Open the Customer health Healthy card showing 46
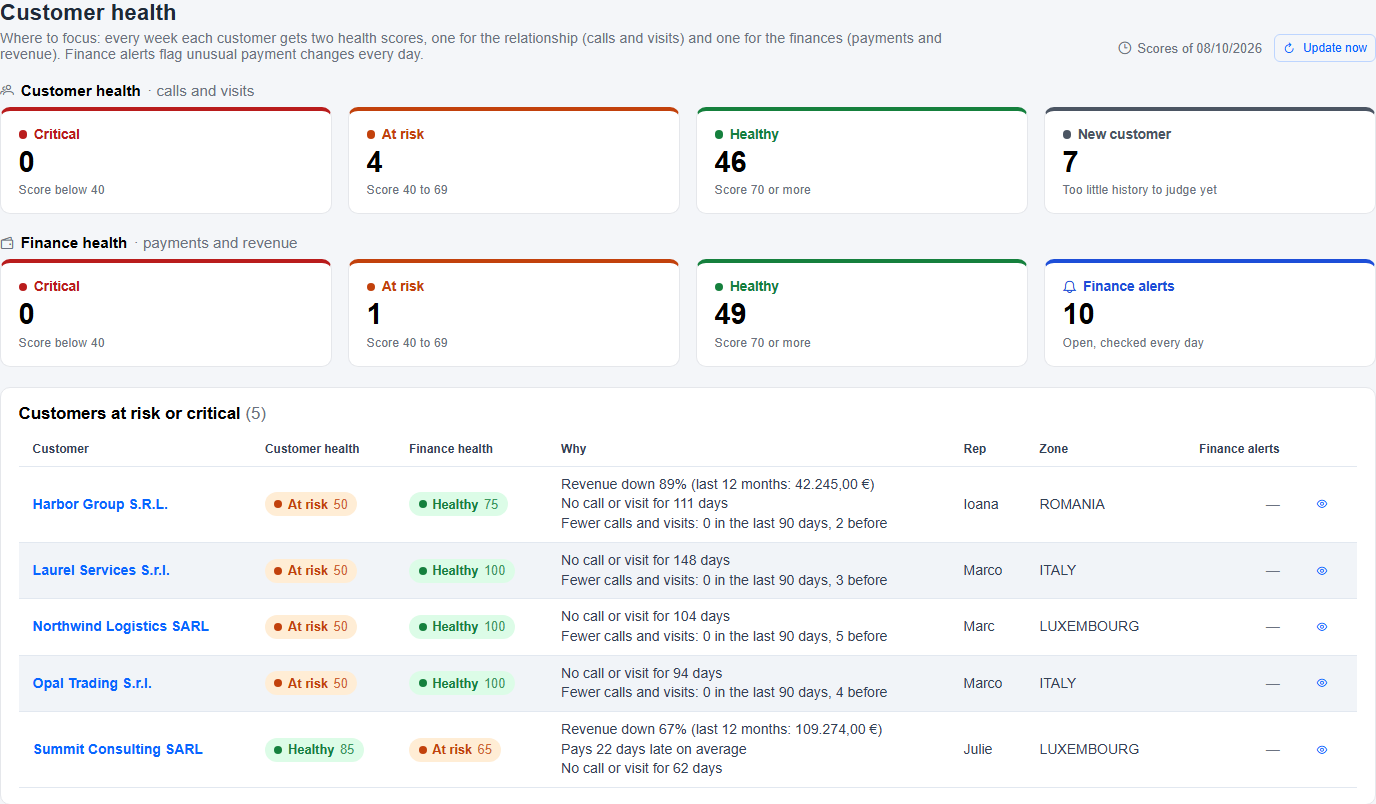Image resolution: width=1376 pixels, height=804 pixels. click(x=862, y=160)
